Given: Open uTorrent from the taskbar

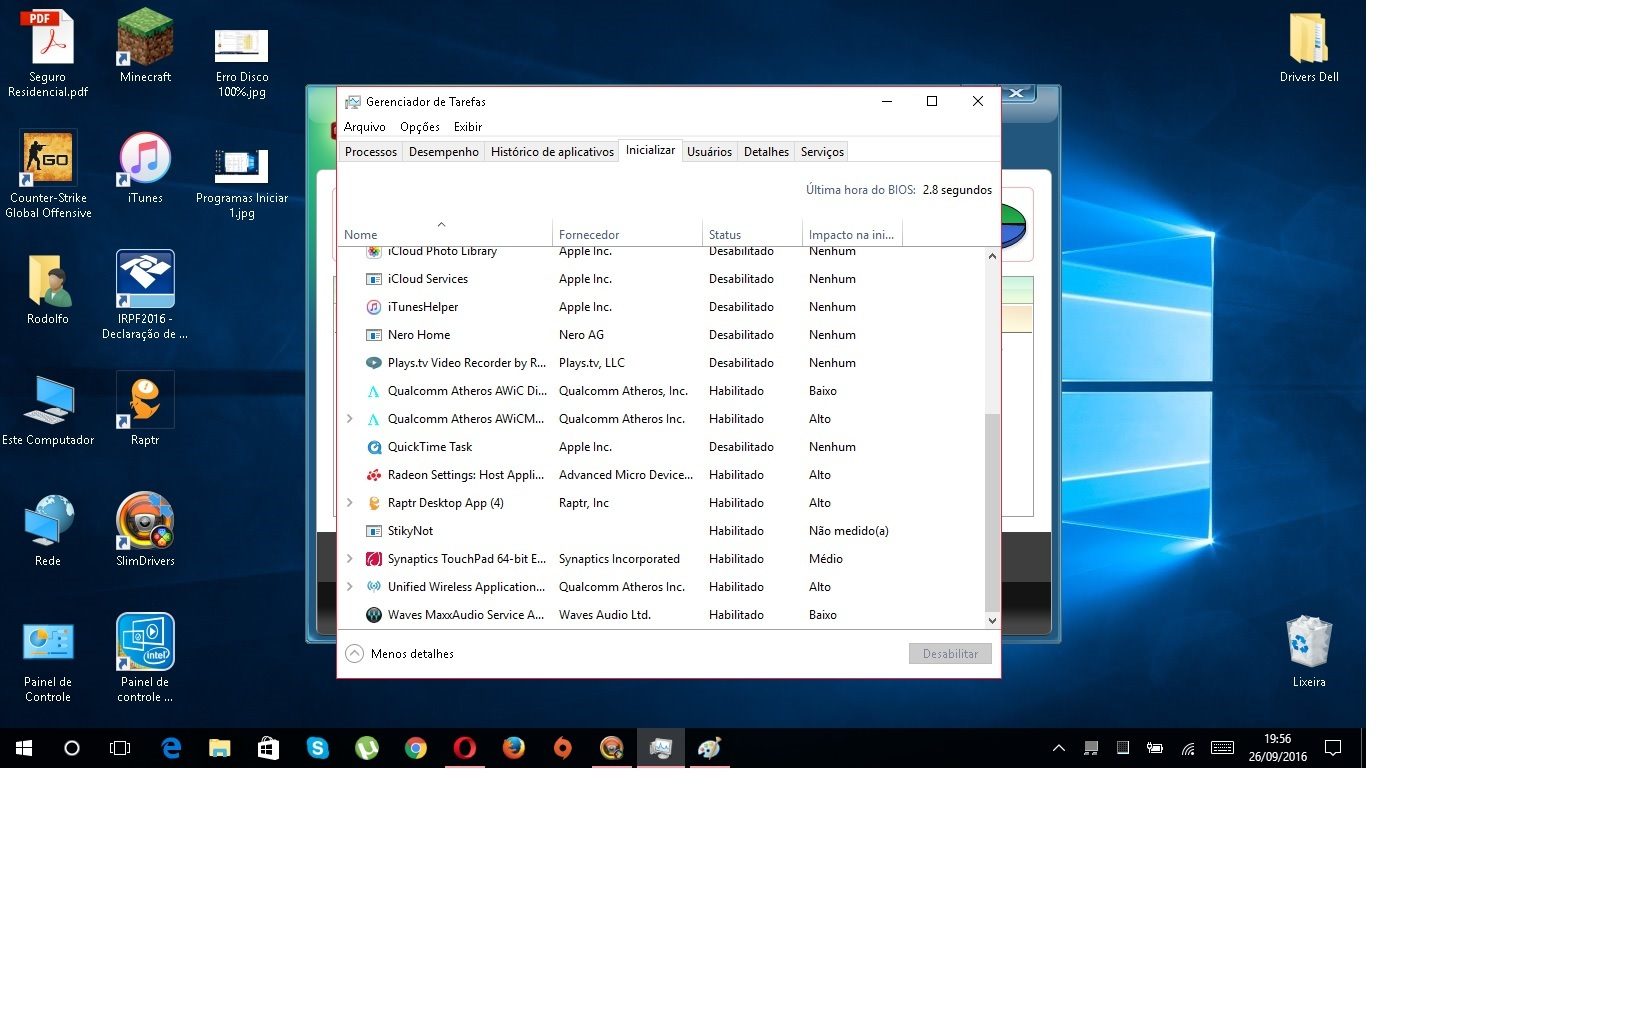Looking at the screenshot, I should [x=367, y=748].
